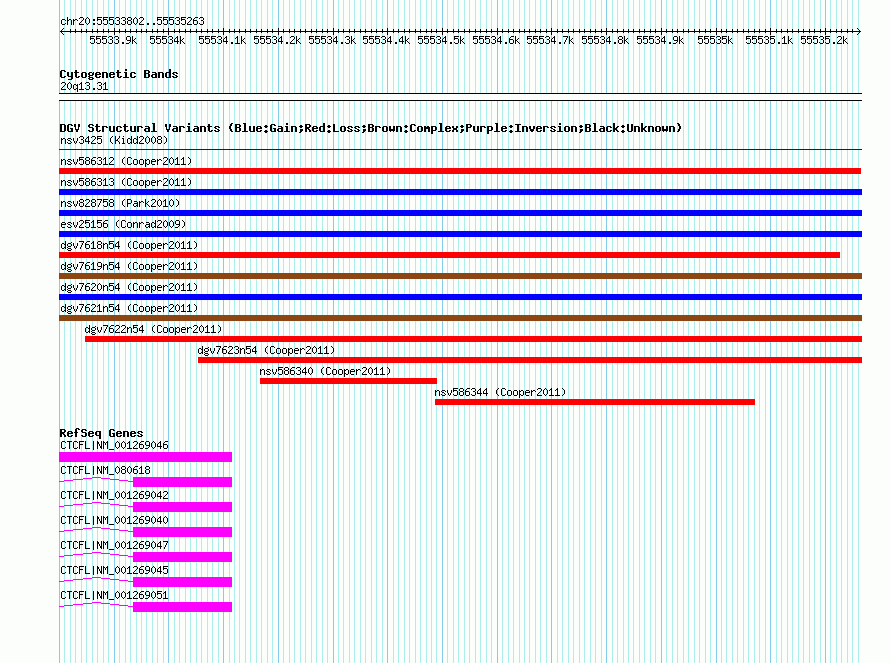Open the nsv586312 (Cooper2011) label
Image resolution: width=890 pixels, height=663 pixels.
(126, 161)
